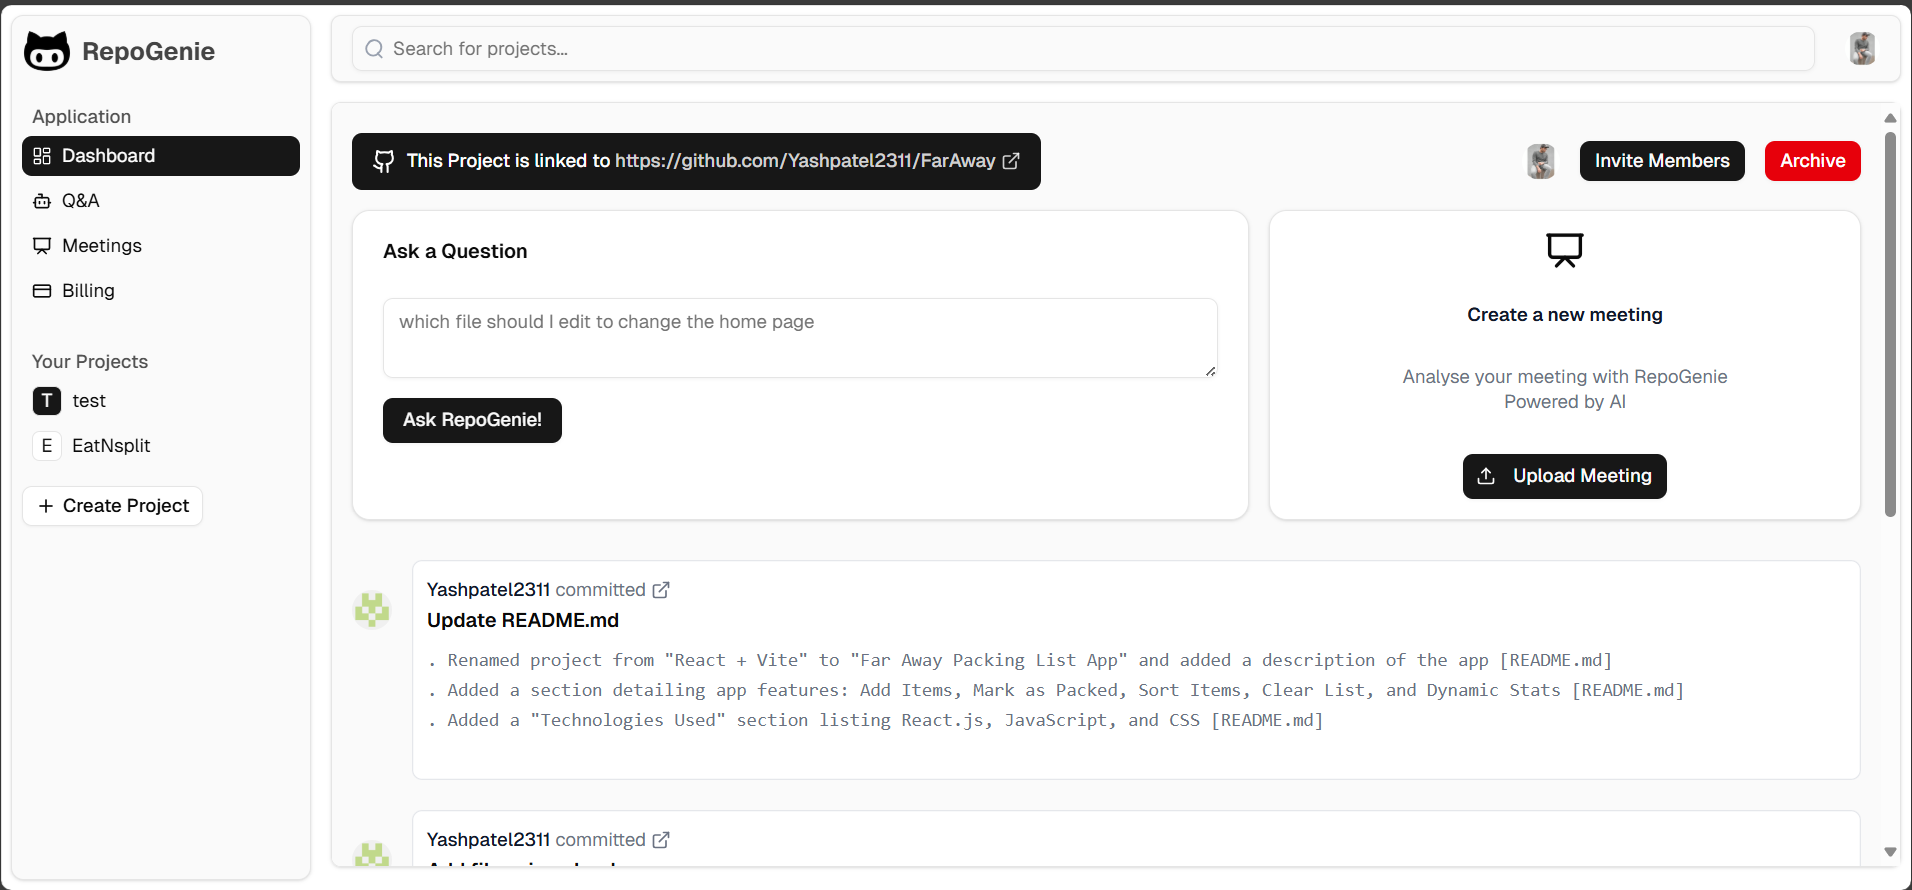Click the presentation icon above Create a new meeting
The height and width of the screenshot is (890, 1912).
(1564, 250)
